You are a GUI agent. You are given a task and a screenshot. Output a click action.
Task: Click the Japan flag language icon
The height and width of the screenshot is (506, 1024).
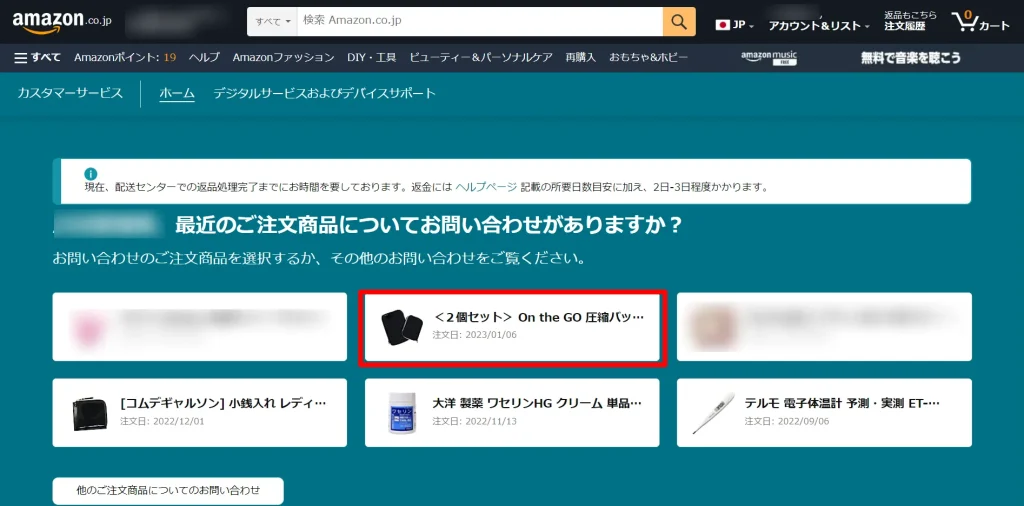pyautogui.click(x=722, y=25)
